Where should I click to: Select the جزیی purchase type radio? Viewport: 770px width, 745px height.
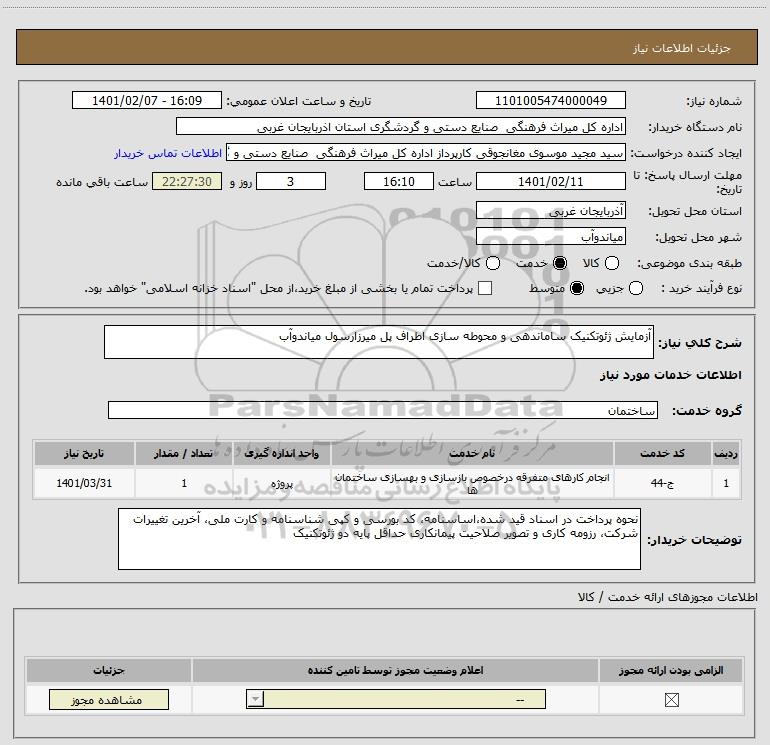coord(635,288)
